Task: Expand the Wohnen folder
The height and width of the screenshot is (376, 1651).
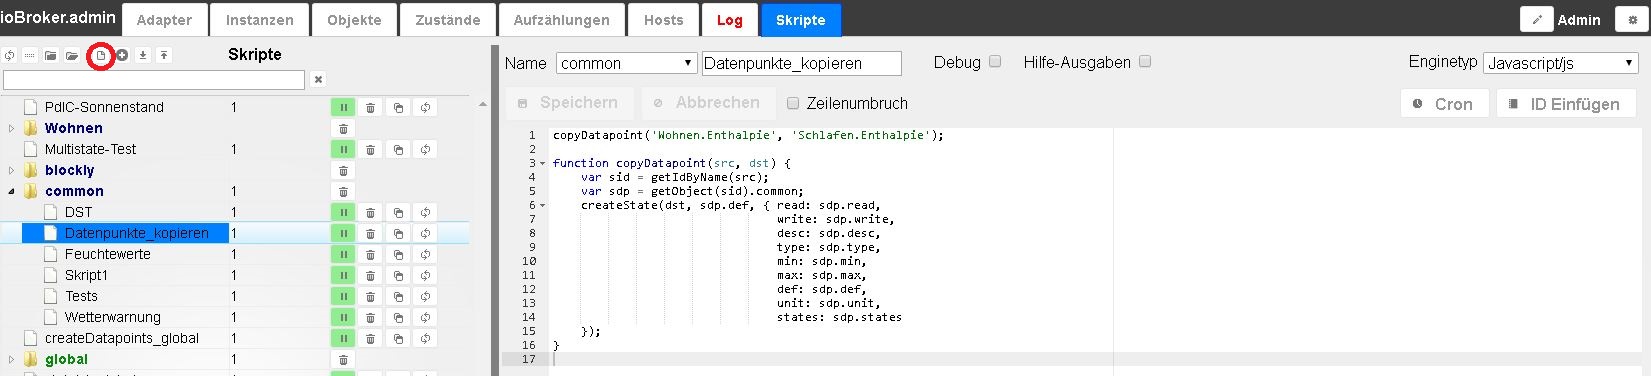Action: click(x=11, y=128)
